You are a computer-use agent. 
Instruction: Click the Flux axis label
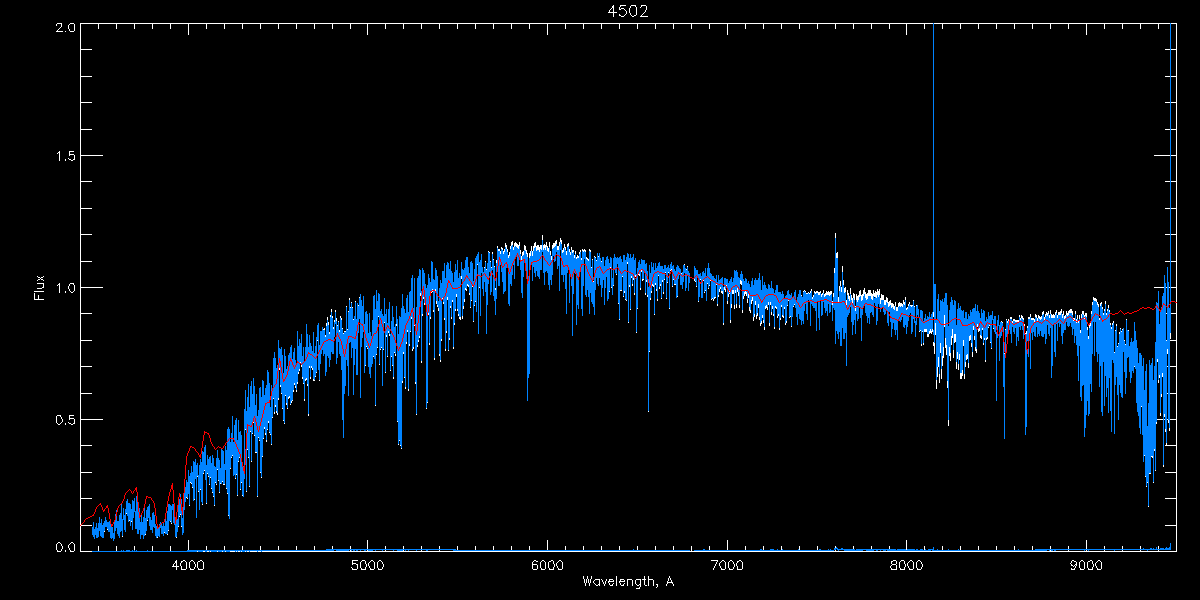39,288
